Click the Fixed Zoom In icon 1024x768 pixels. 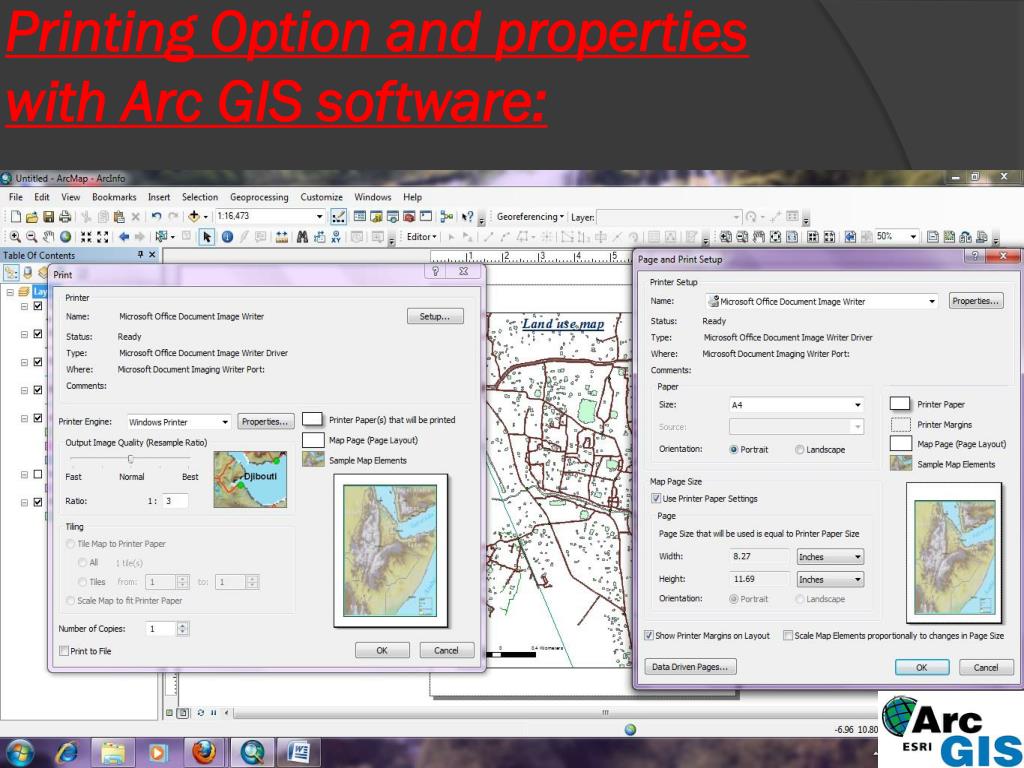(86, 237)
